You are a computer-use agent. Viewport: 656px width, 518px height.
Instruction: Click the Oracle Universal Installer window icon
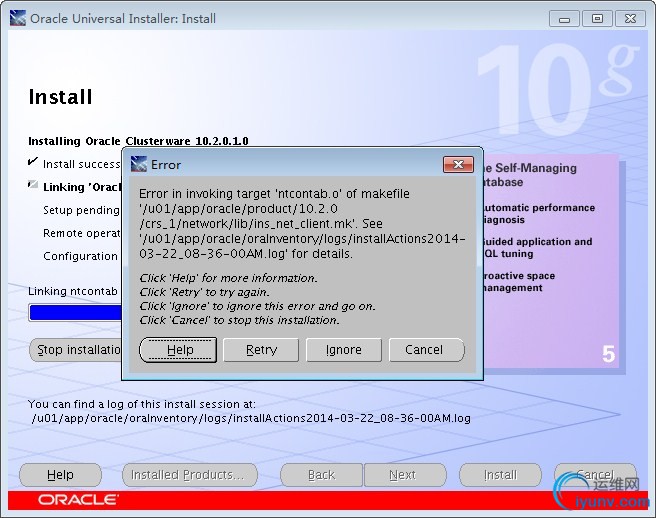coord(18,18)
